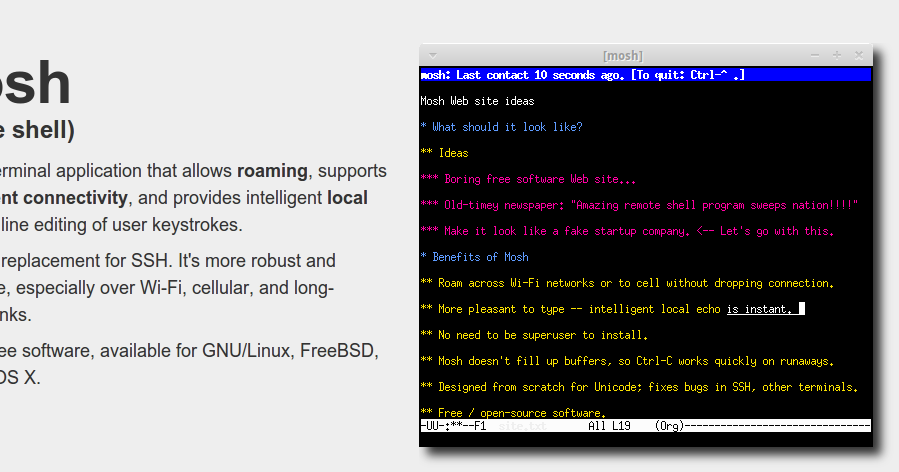Image resolution: width=899 pixels, height=472 pixels.
Task: Click the 'Free / open-source software.' line
Action: [x=513, y=413]
